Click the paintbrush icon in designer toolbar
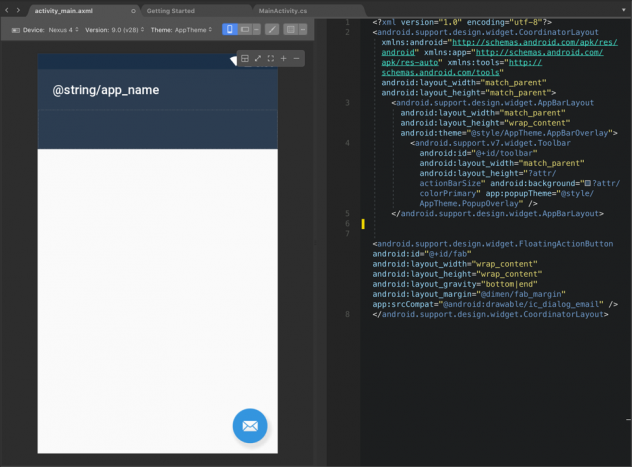The height and width of the screenshot is (467, 632). click(x=271, y=30)
